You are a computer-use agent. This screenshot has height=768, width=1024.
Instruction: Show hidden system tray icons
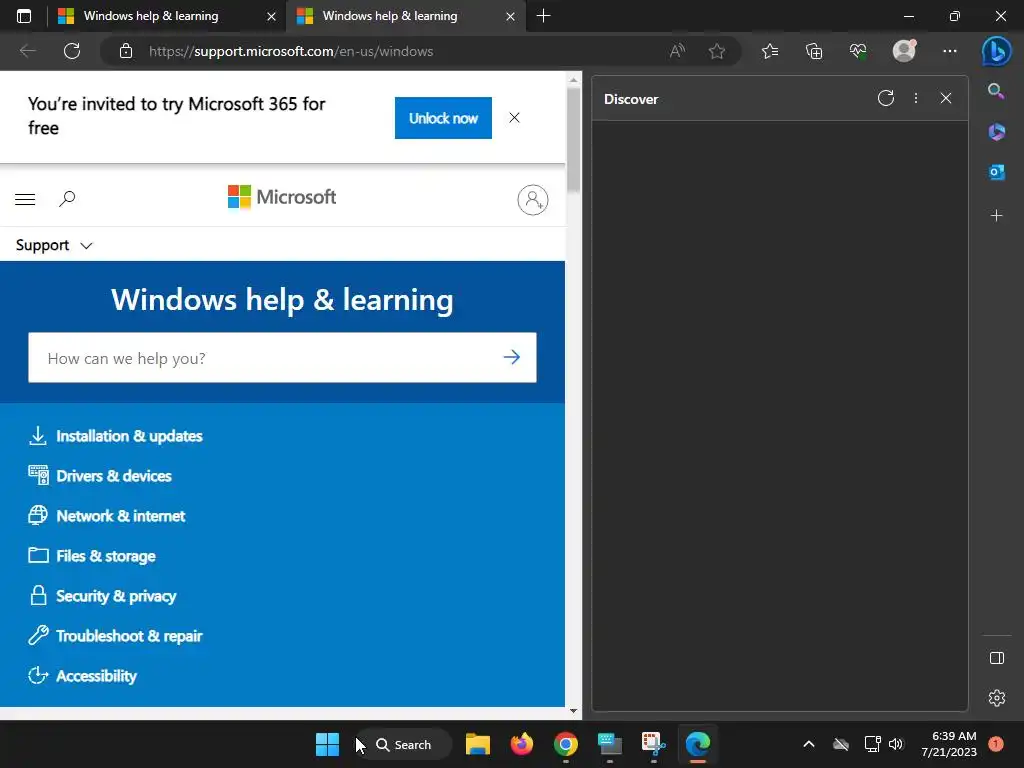[x=808, y=744]
